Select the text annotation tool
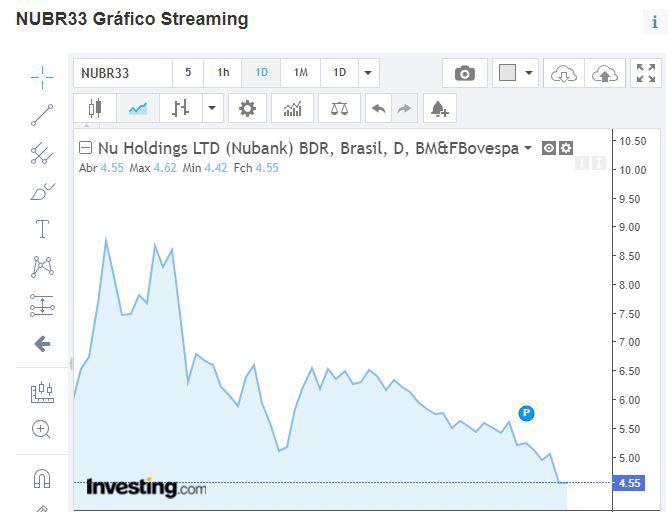 tap(42, 229)
